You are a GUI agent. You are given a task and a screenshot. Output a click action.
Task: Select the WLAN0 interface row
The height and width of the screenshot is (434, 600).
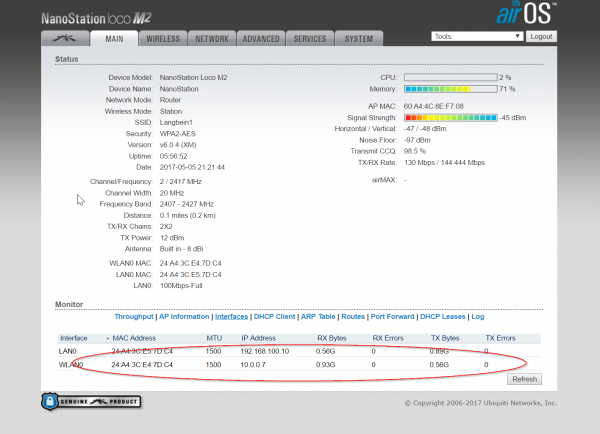coord(300,365)
